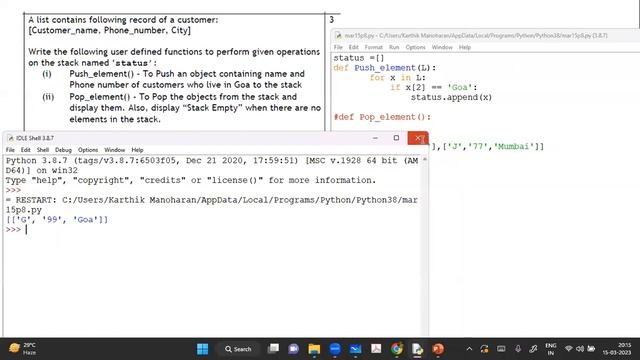Open Task View from the taskbar
640x360 pixels.
pyautogui.click(x=273, y=349)
